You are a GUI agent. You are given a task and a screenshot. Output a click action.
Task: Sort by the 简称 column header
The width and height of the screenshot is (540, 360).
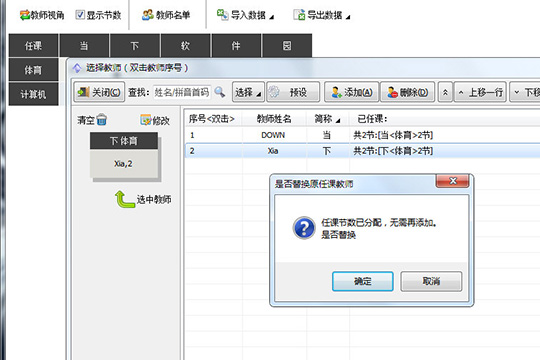tap(327, 119)
